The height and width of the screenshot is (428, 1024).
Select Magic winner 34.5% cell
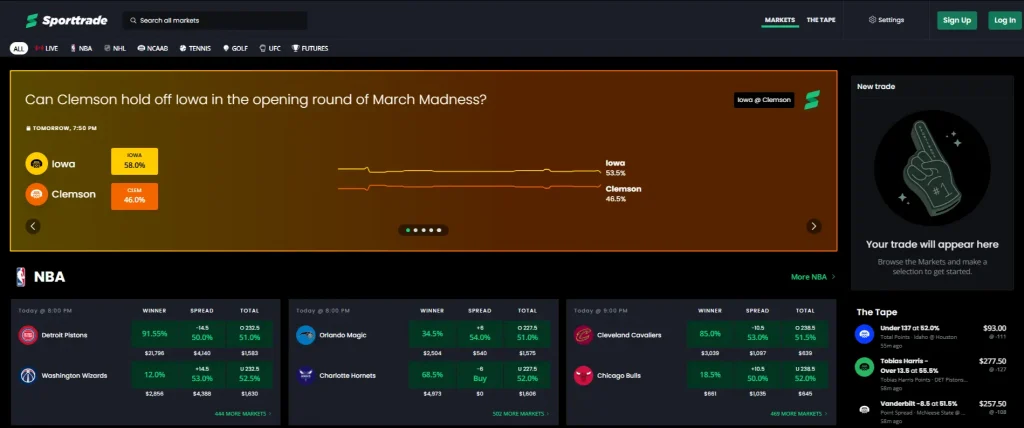coord(432,334)
